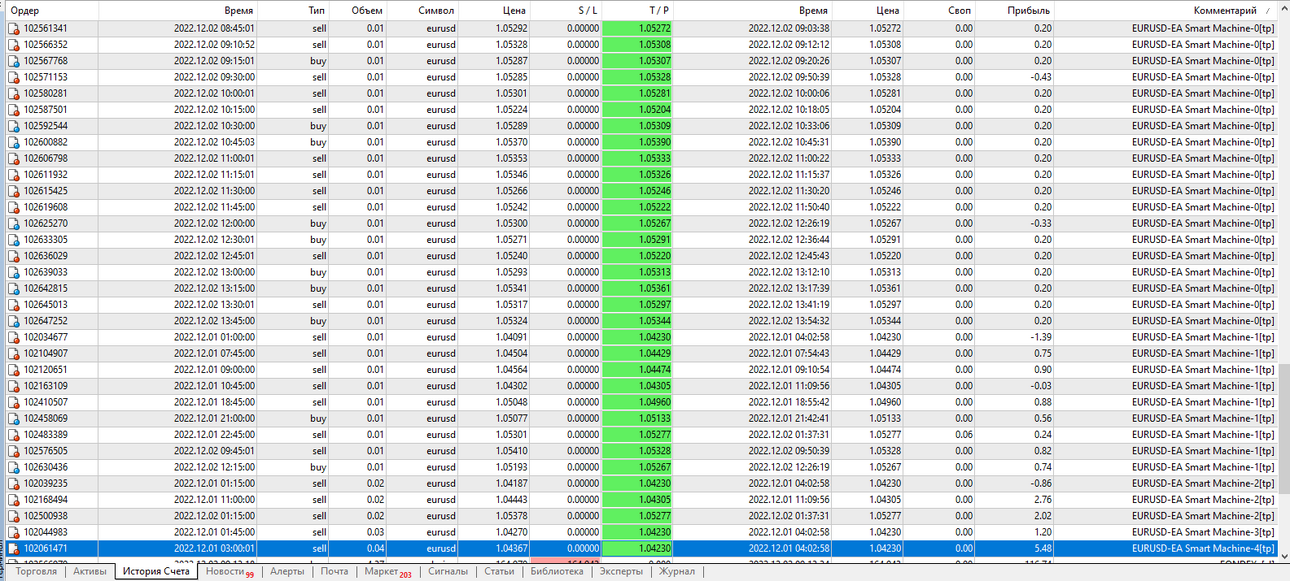
Task: Select the profit value 5.48
Action: coord(1042,549)
